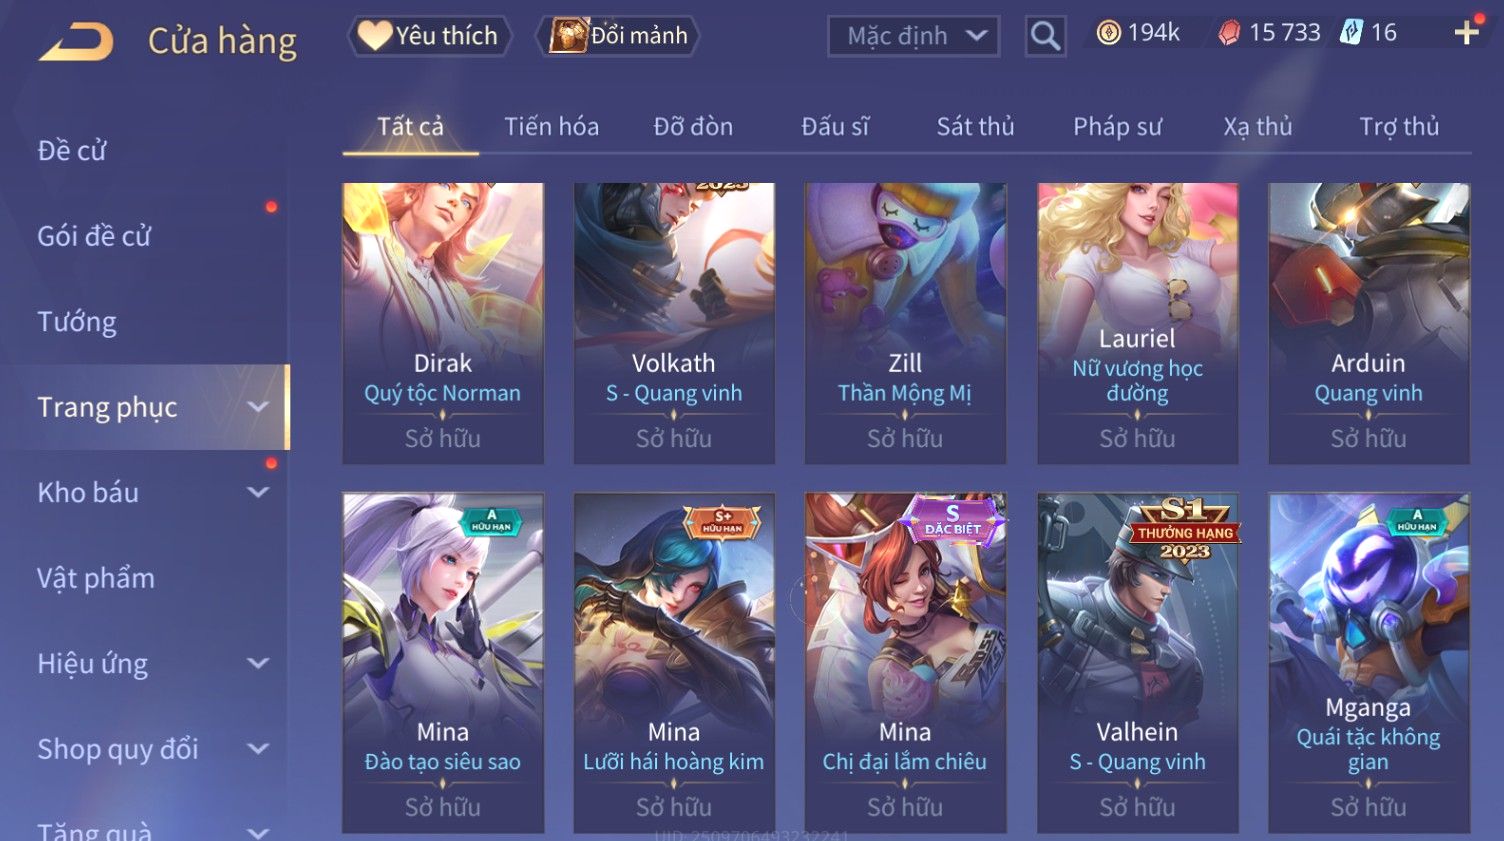Switch to the Pháp sư tab
The width and height of the screenshot is (1504, 841).
click(x=1117, y=127)
